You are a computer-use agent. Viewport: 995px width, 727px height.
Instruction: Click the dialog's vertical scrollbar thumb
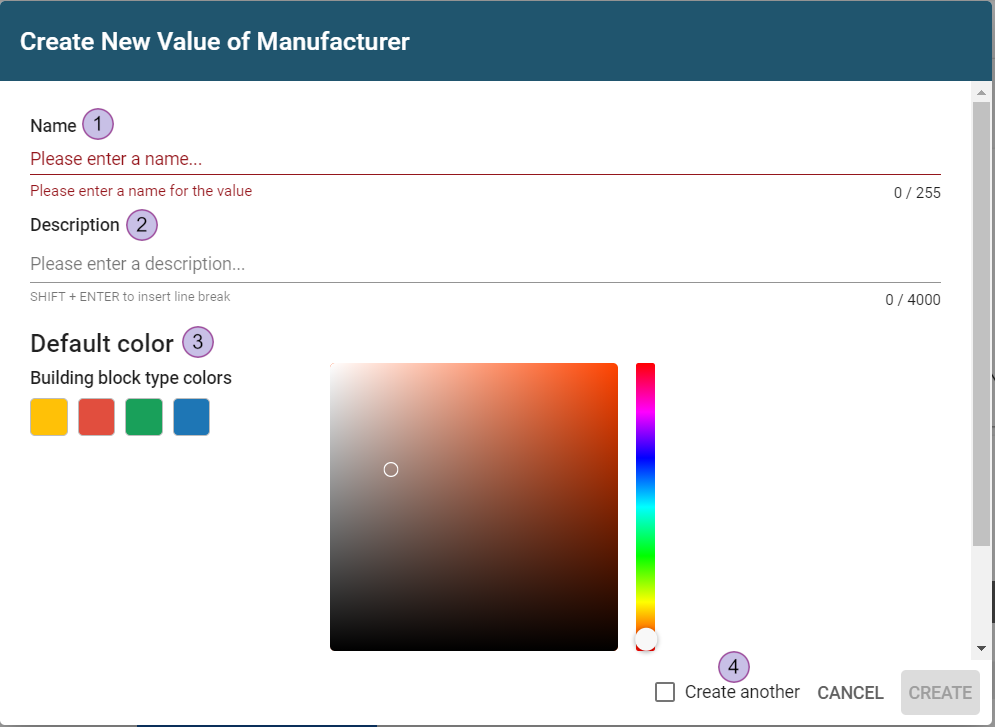coord(981,320)
